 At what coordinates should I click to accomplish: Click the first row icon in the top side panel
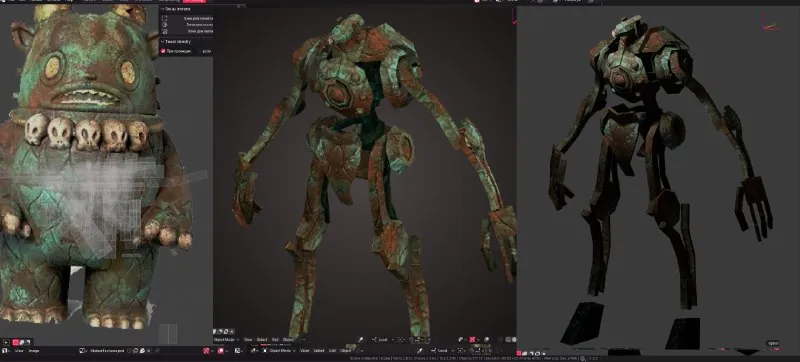[164, 18]
